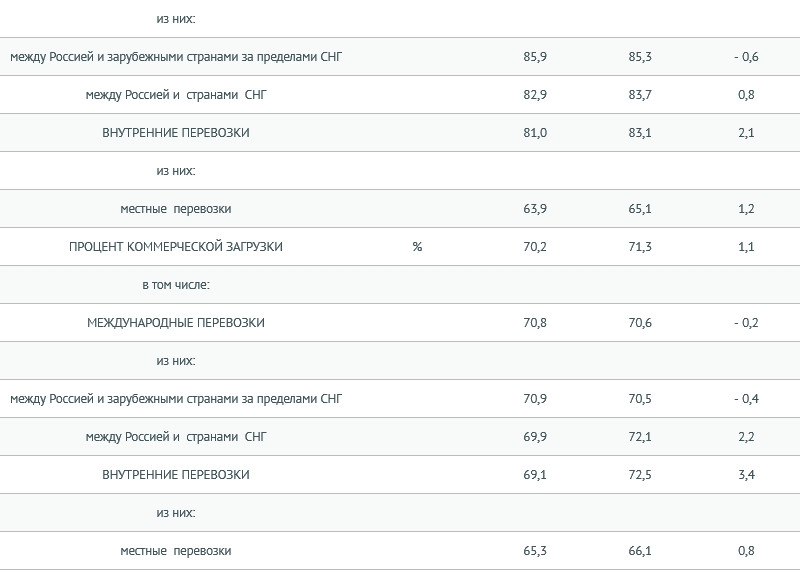Click the value 65,1 for местные перевозки
804x573 pixels.
pyautogui.click(x=640, y=209)
